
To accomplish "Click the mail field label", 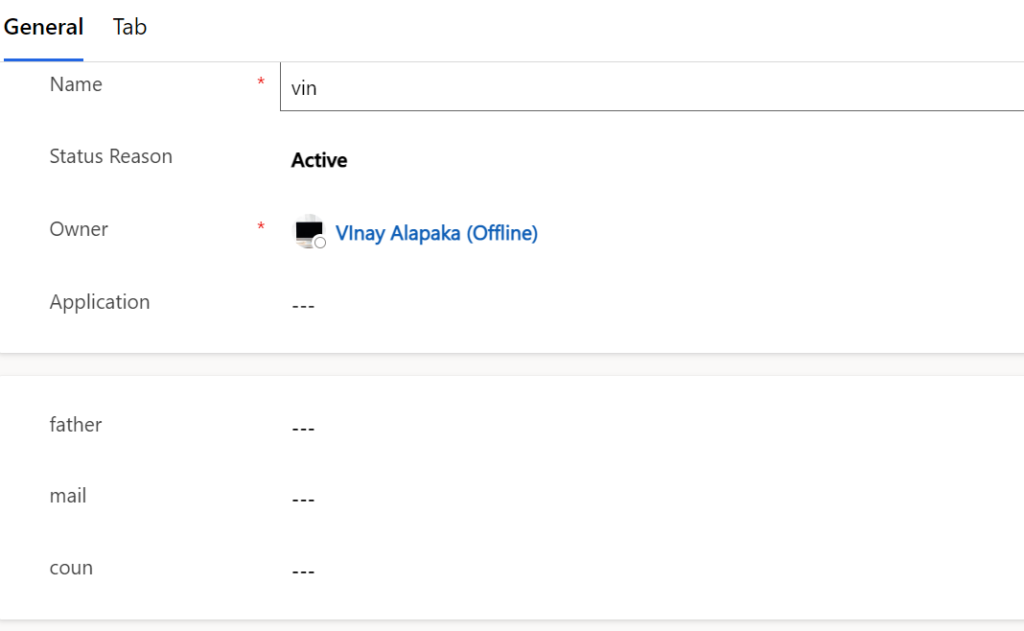I will (x=68, y=496).
